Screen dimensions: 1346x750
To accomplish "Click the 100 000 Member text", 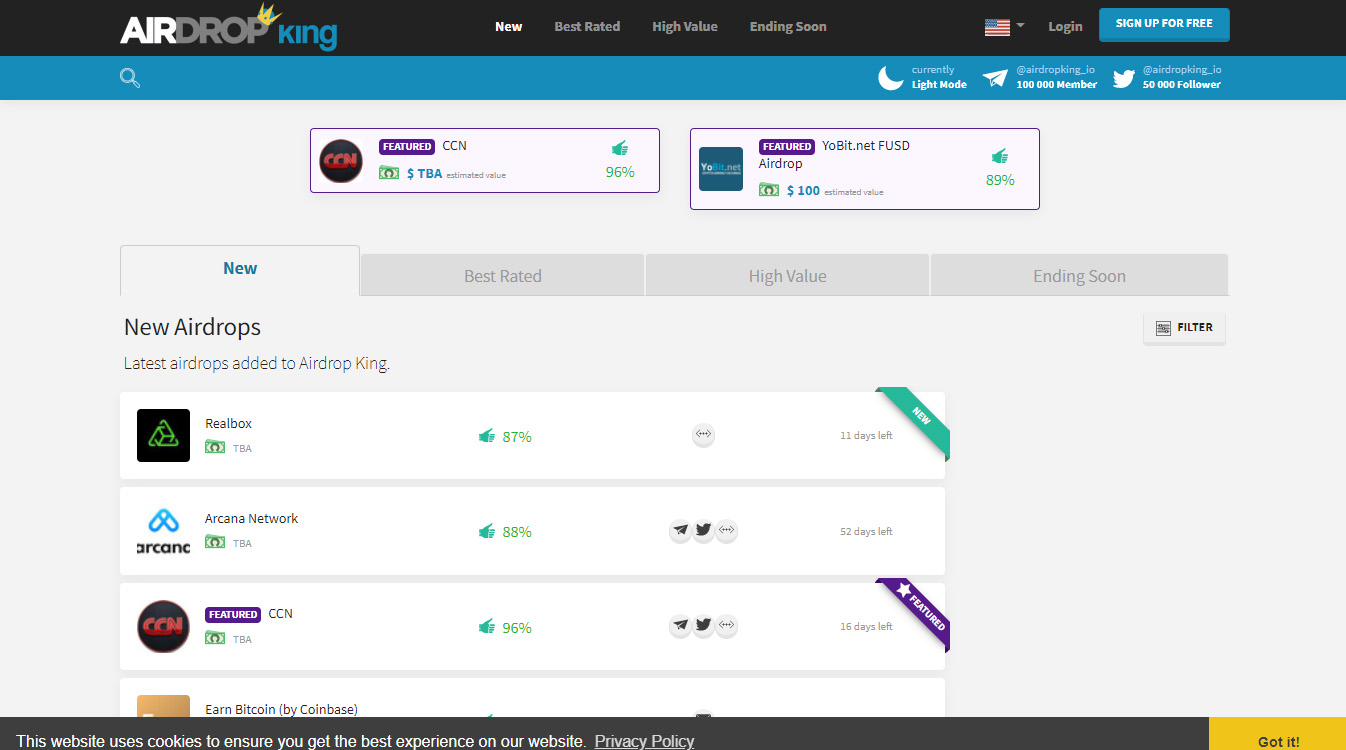I will (x=1056, y=85).
